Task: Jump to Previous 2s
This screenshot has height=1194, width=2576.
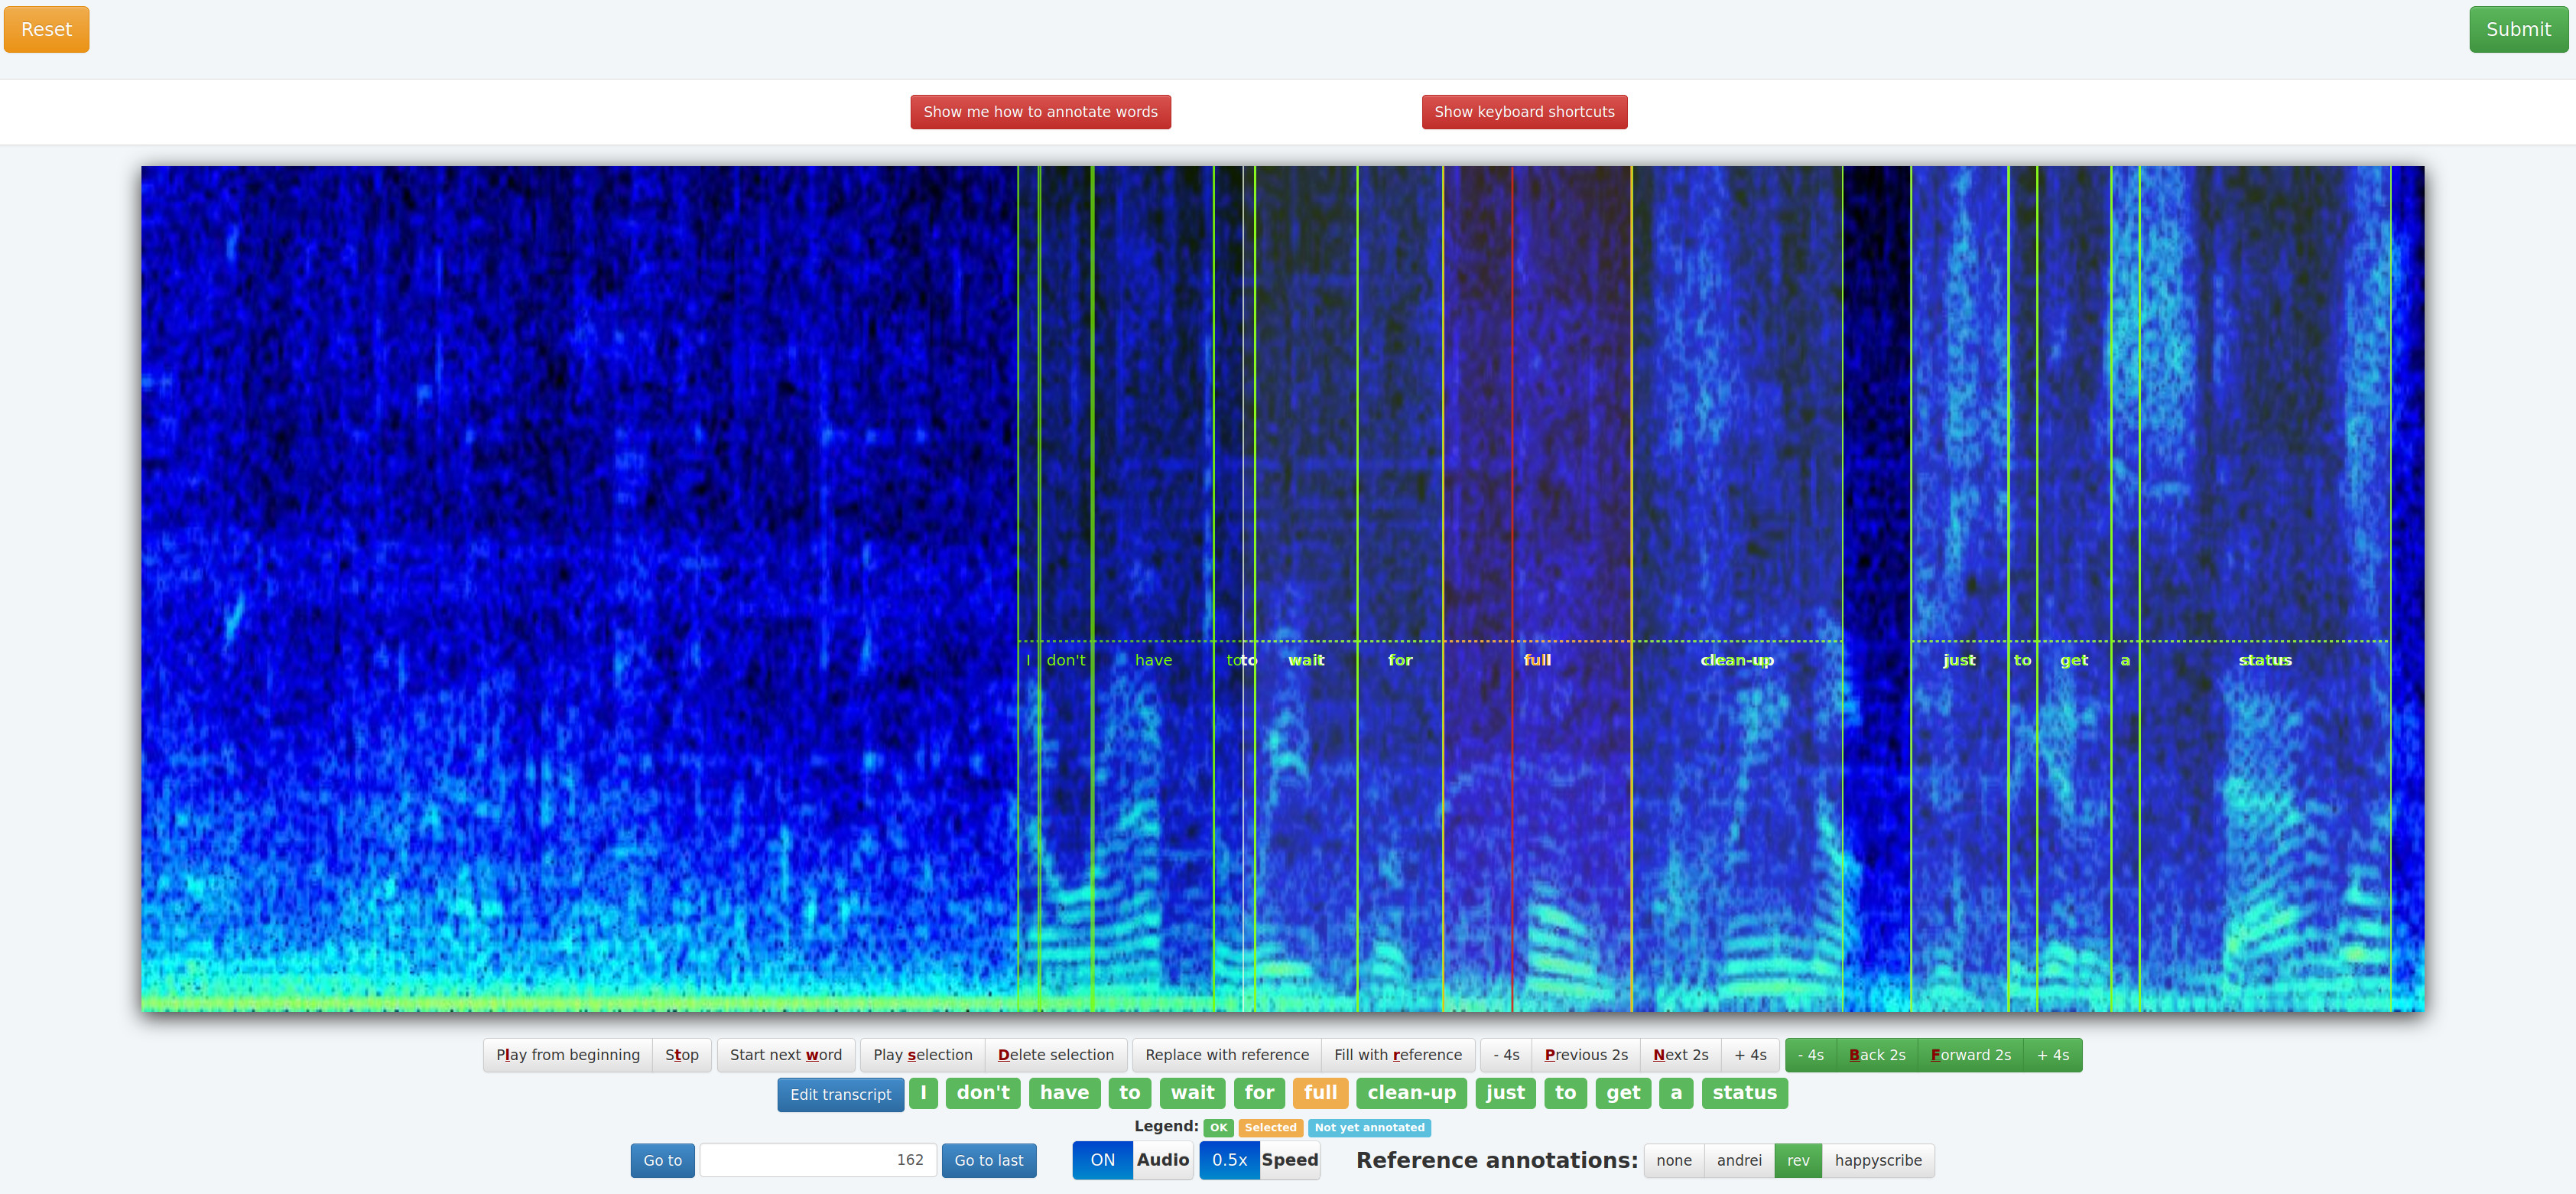Action: point(1586,1055)
